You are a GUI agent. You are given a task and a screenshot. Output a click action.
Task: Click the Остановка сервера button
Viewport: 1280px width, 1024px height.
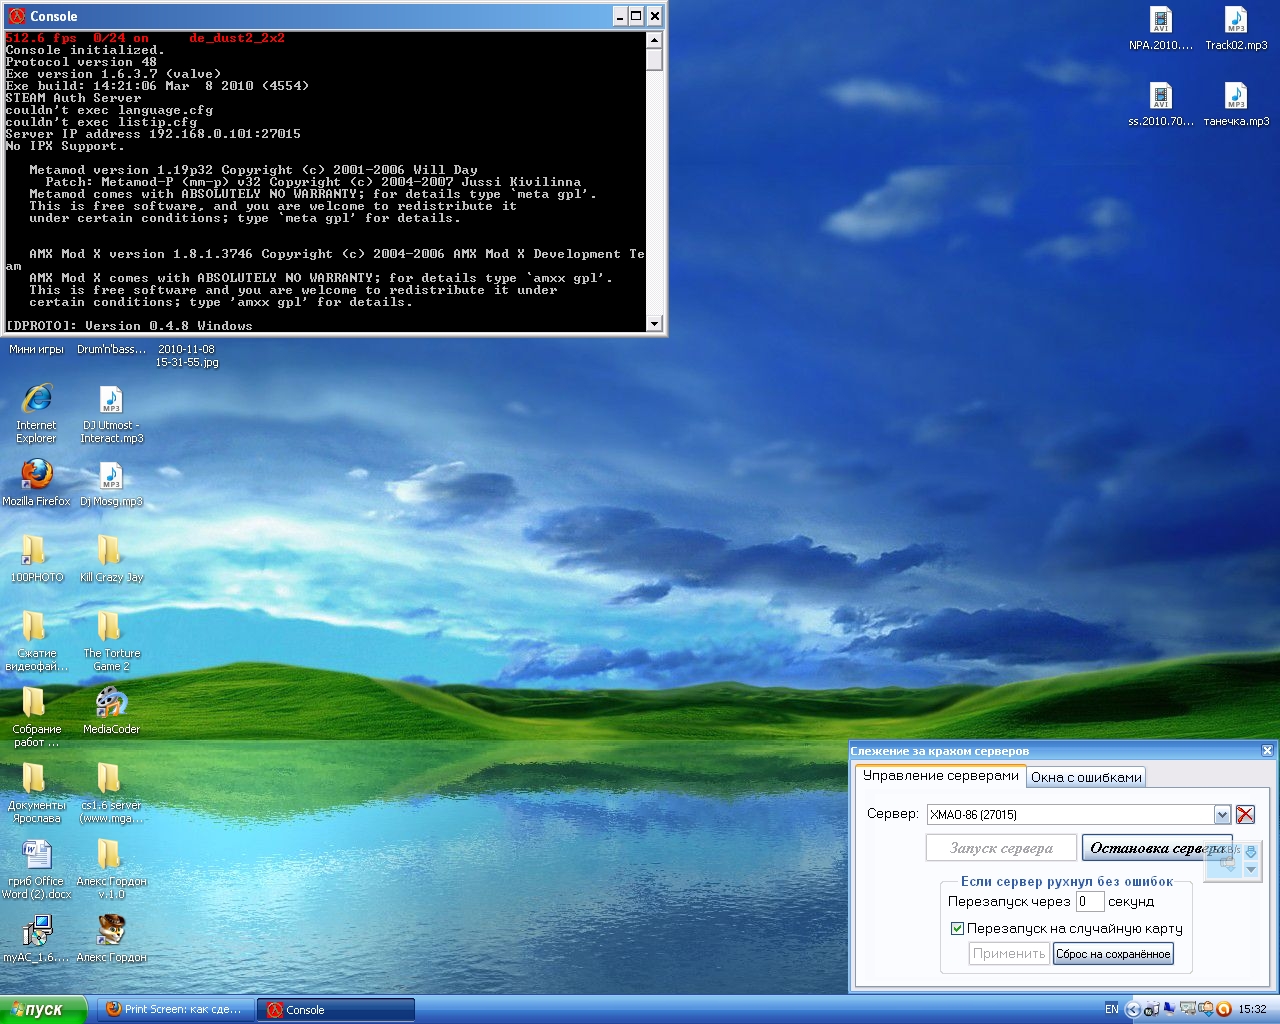point(1157,848)
